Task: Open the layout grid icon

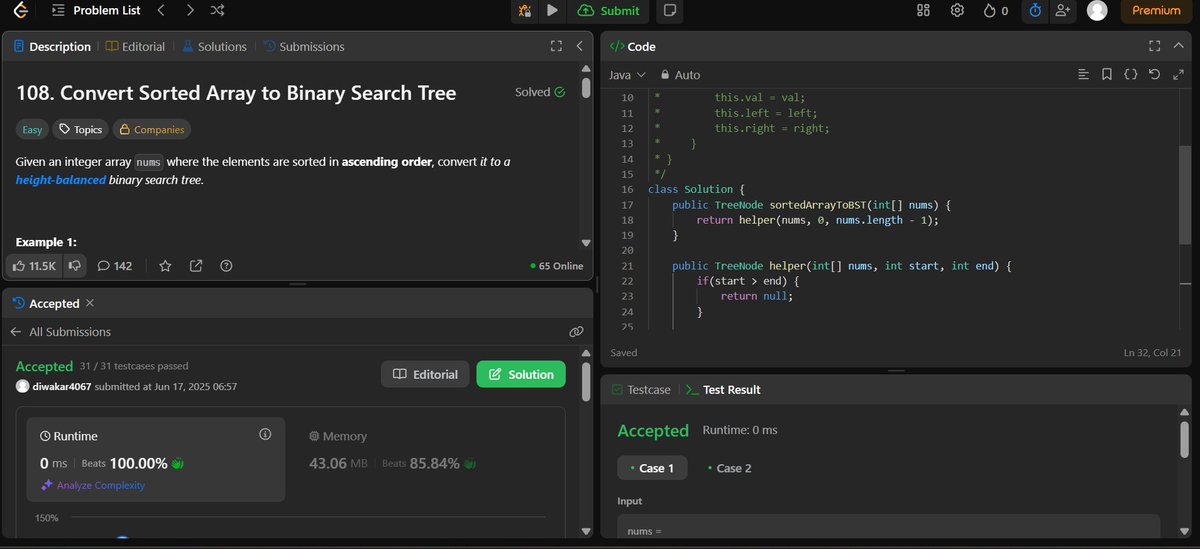Action: pyautogui.click(x=923, y=11)
